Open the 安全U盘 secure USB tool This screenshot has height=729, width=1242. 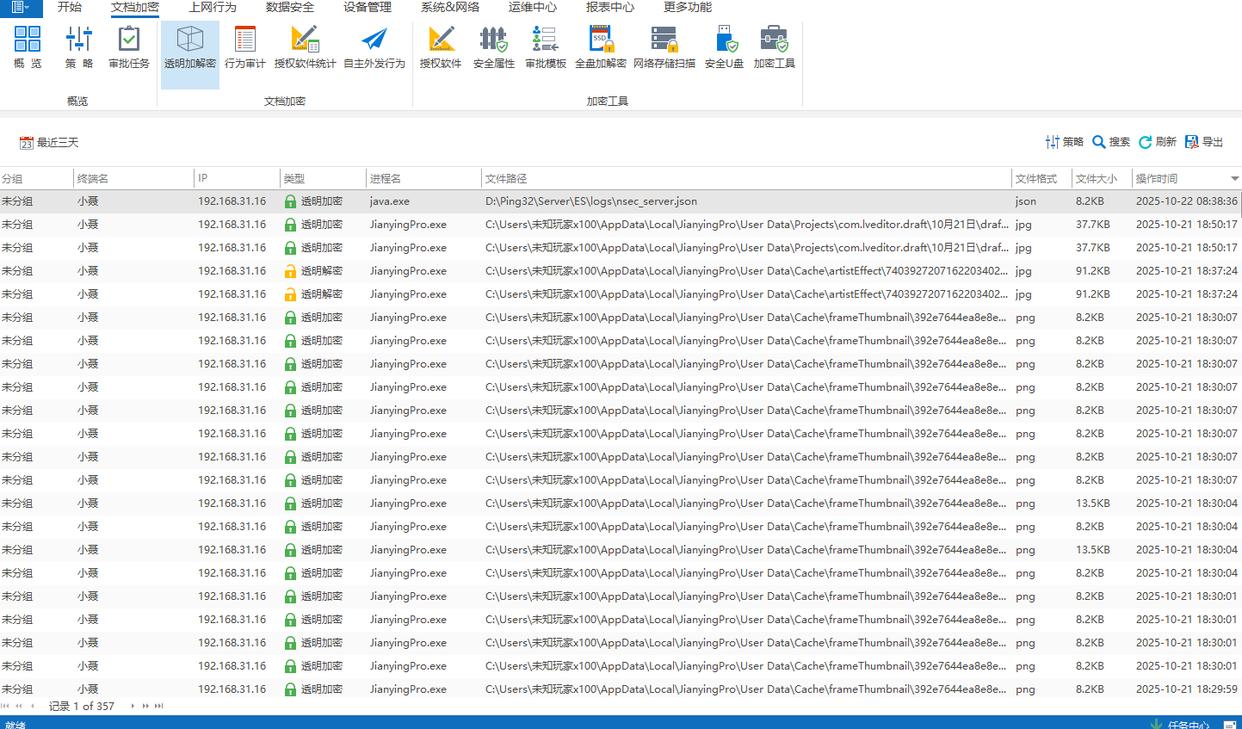[x=724, y=47]
